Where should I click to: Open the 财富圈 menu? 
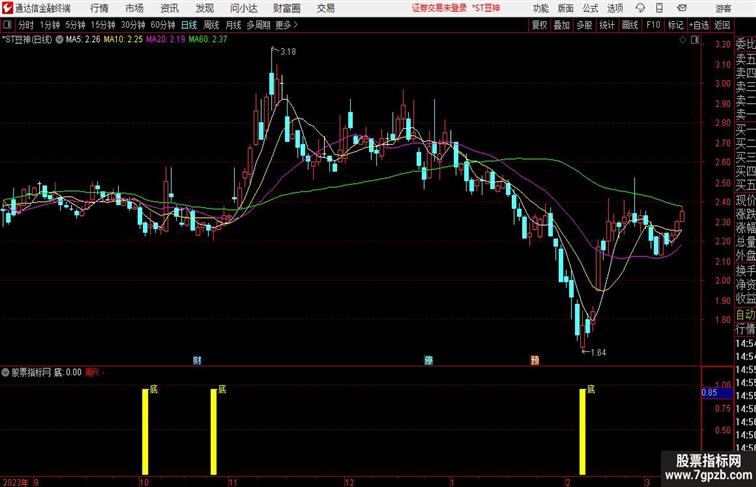pyautogui.click(x=286, y=8)
